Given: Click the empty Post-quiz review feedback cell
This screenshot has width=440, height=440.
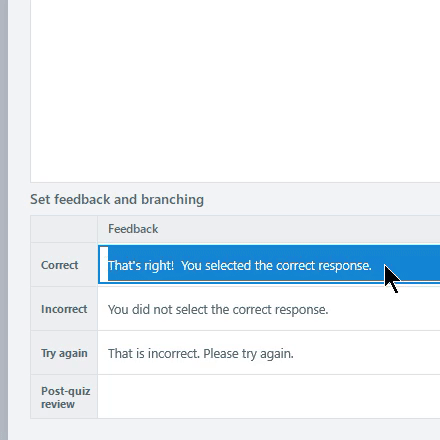Looking at the screenshot, I should pos(269,397).
